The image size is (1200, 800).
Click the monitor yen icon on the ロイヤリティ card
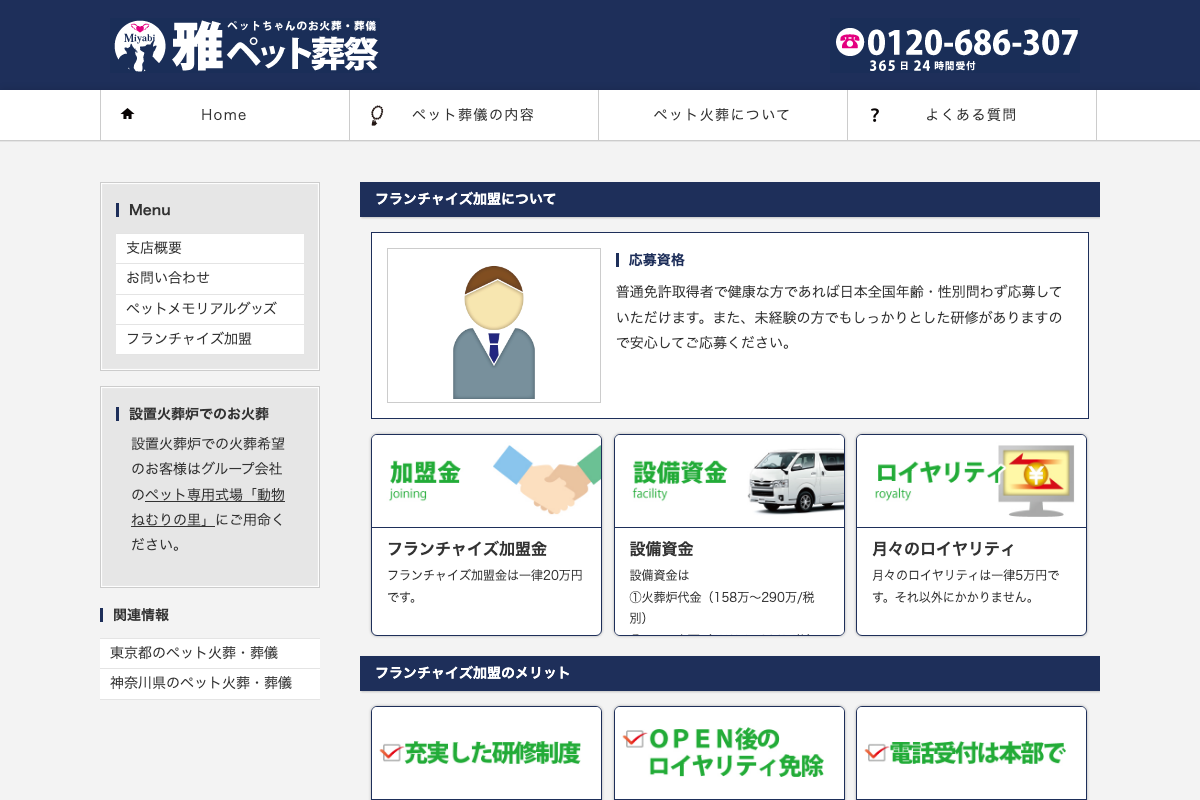[x=1035, y=480]
